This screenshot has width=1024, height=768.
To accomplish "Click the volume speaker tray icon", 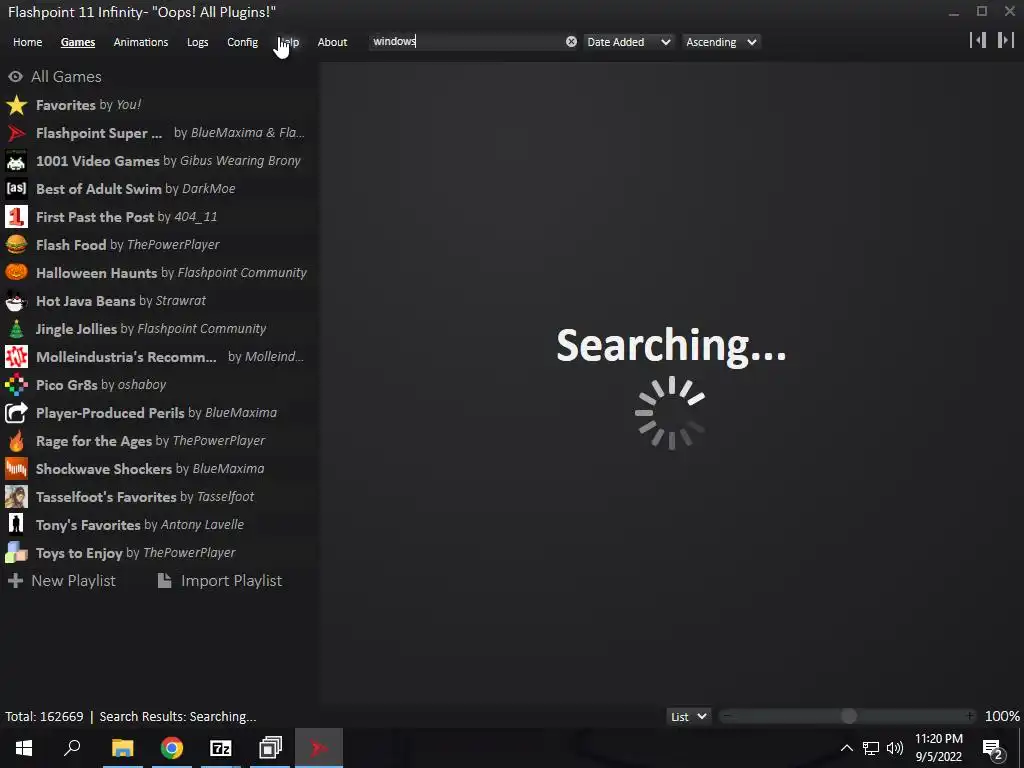I will point(895,748).
